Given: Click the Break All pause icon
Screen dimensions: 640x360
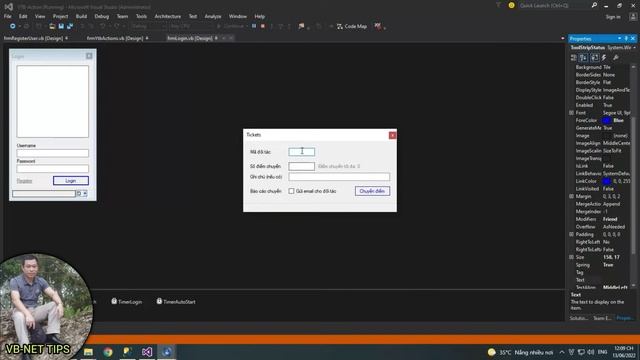Looking at the screenshot, I should (254, 26).
